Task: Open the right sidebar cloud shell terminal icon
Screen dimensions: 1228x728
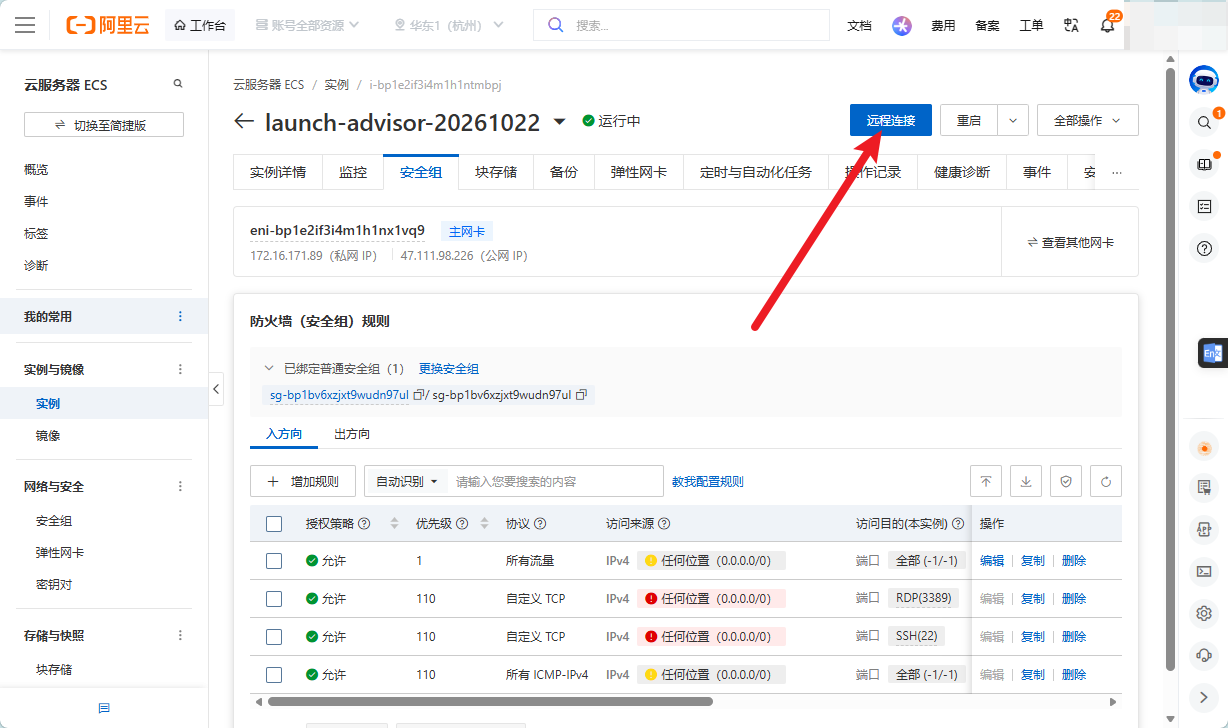Action: pos(1204,571)
